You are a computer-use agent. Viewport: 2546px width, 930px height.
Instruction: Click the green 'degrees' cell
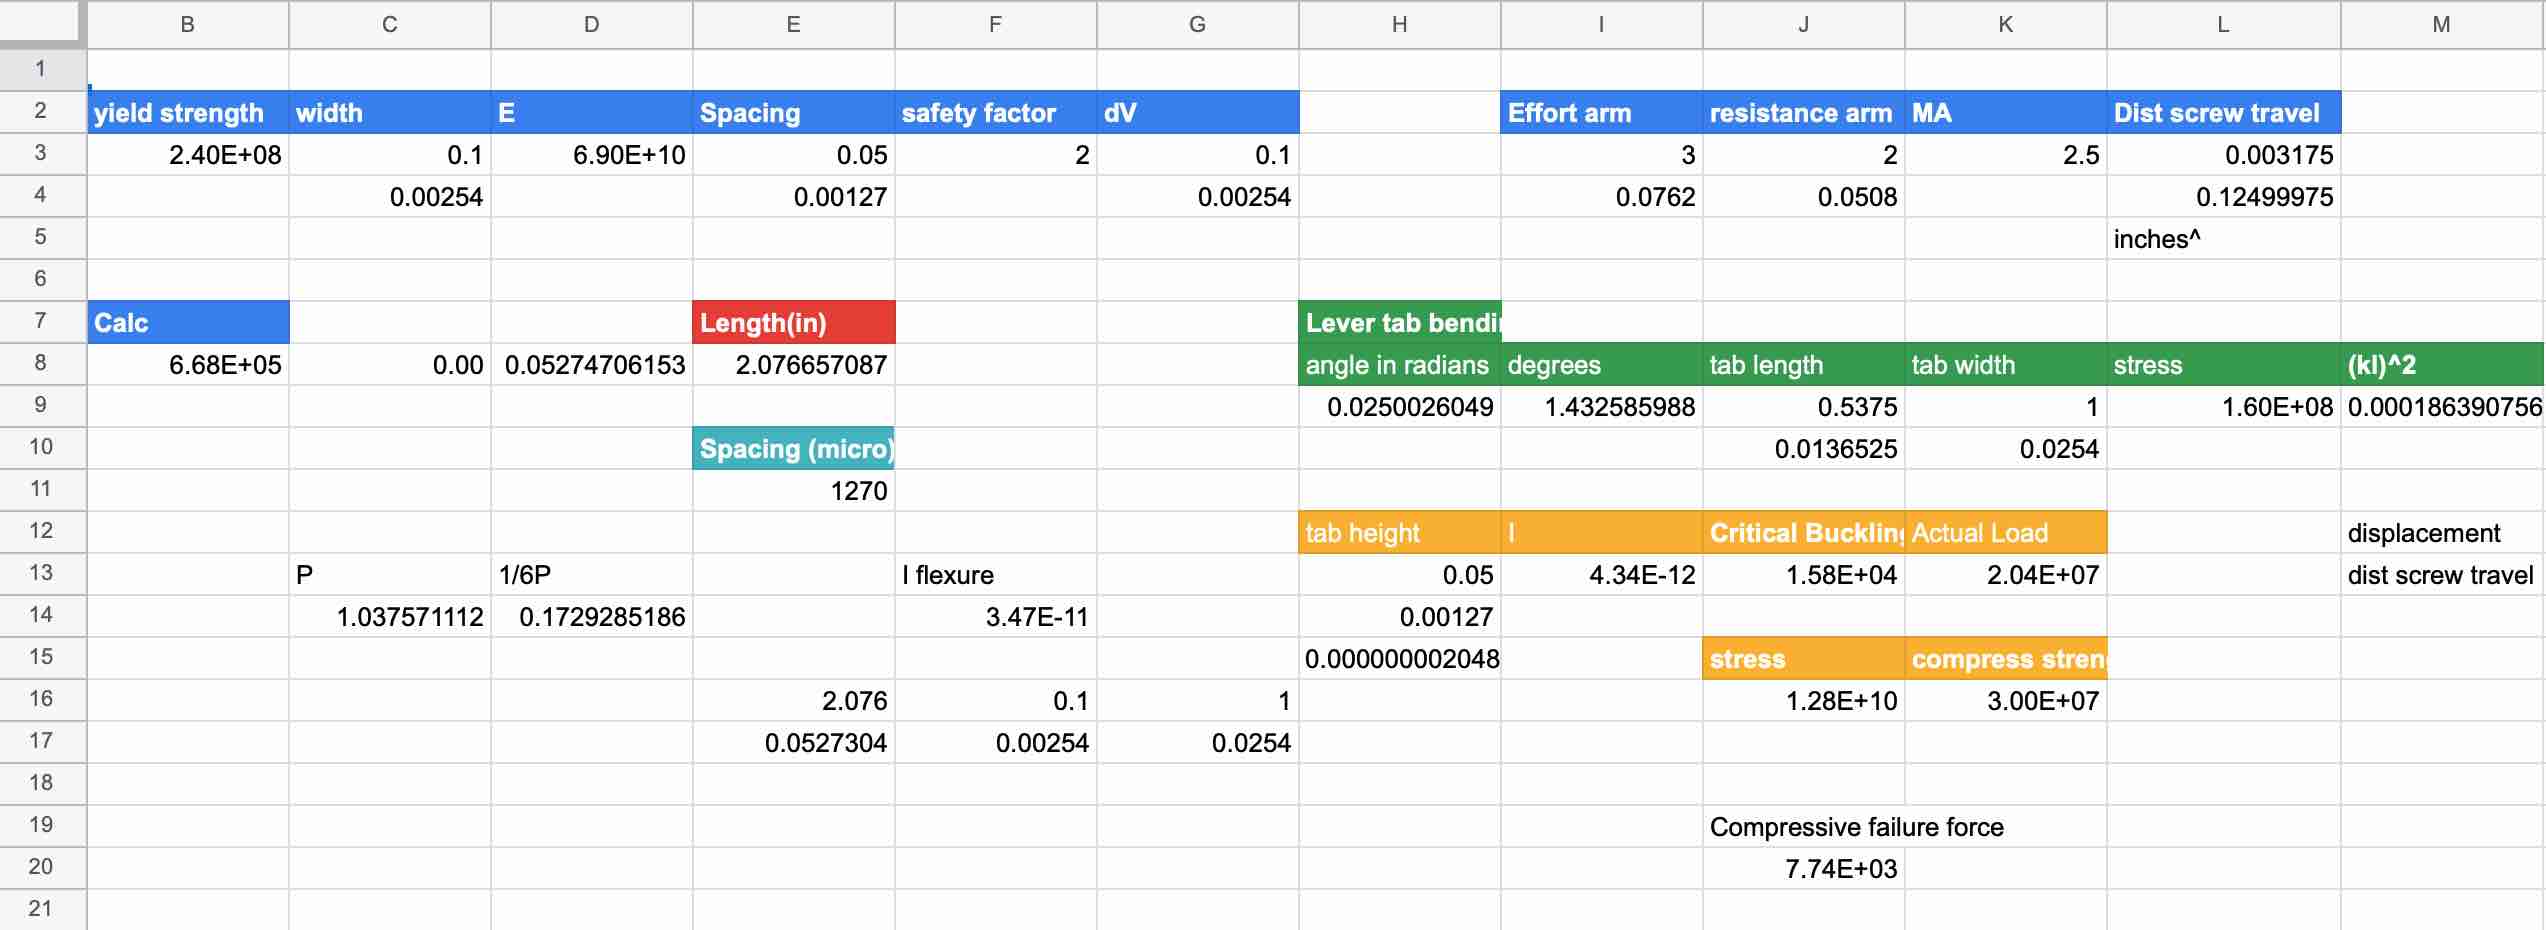[x=1602, y=365]
